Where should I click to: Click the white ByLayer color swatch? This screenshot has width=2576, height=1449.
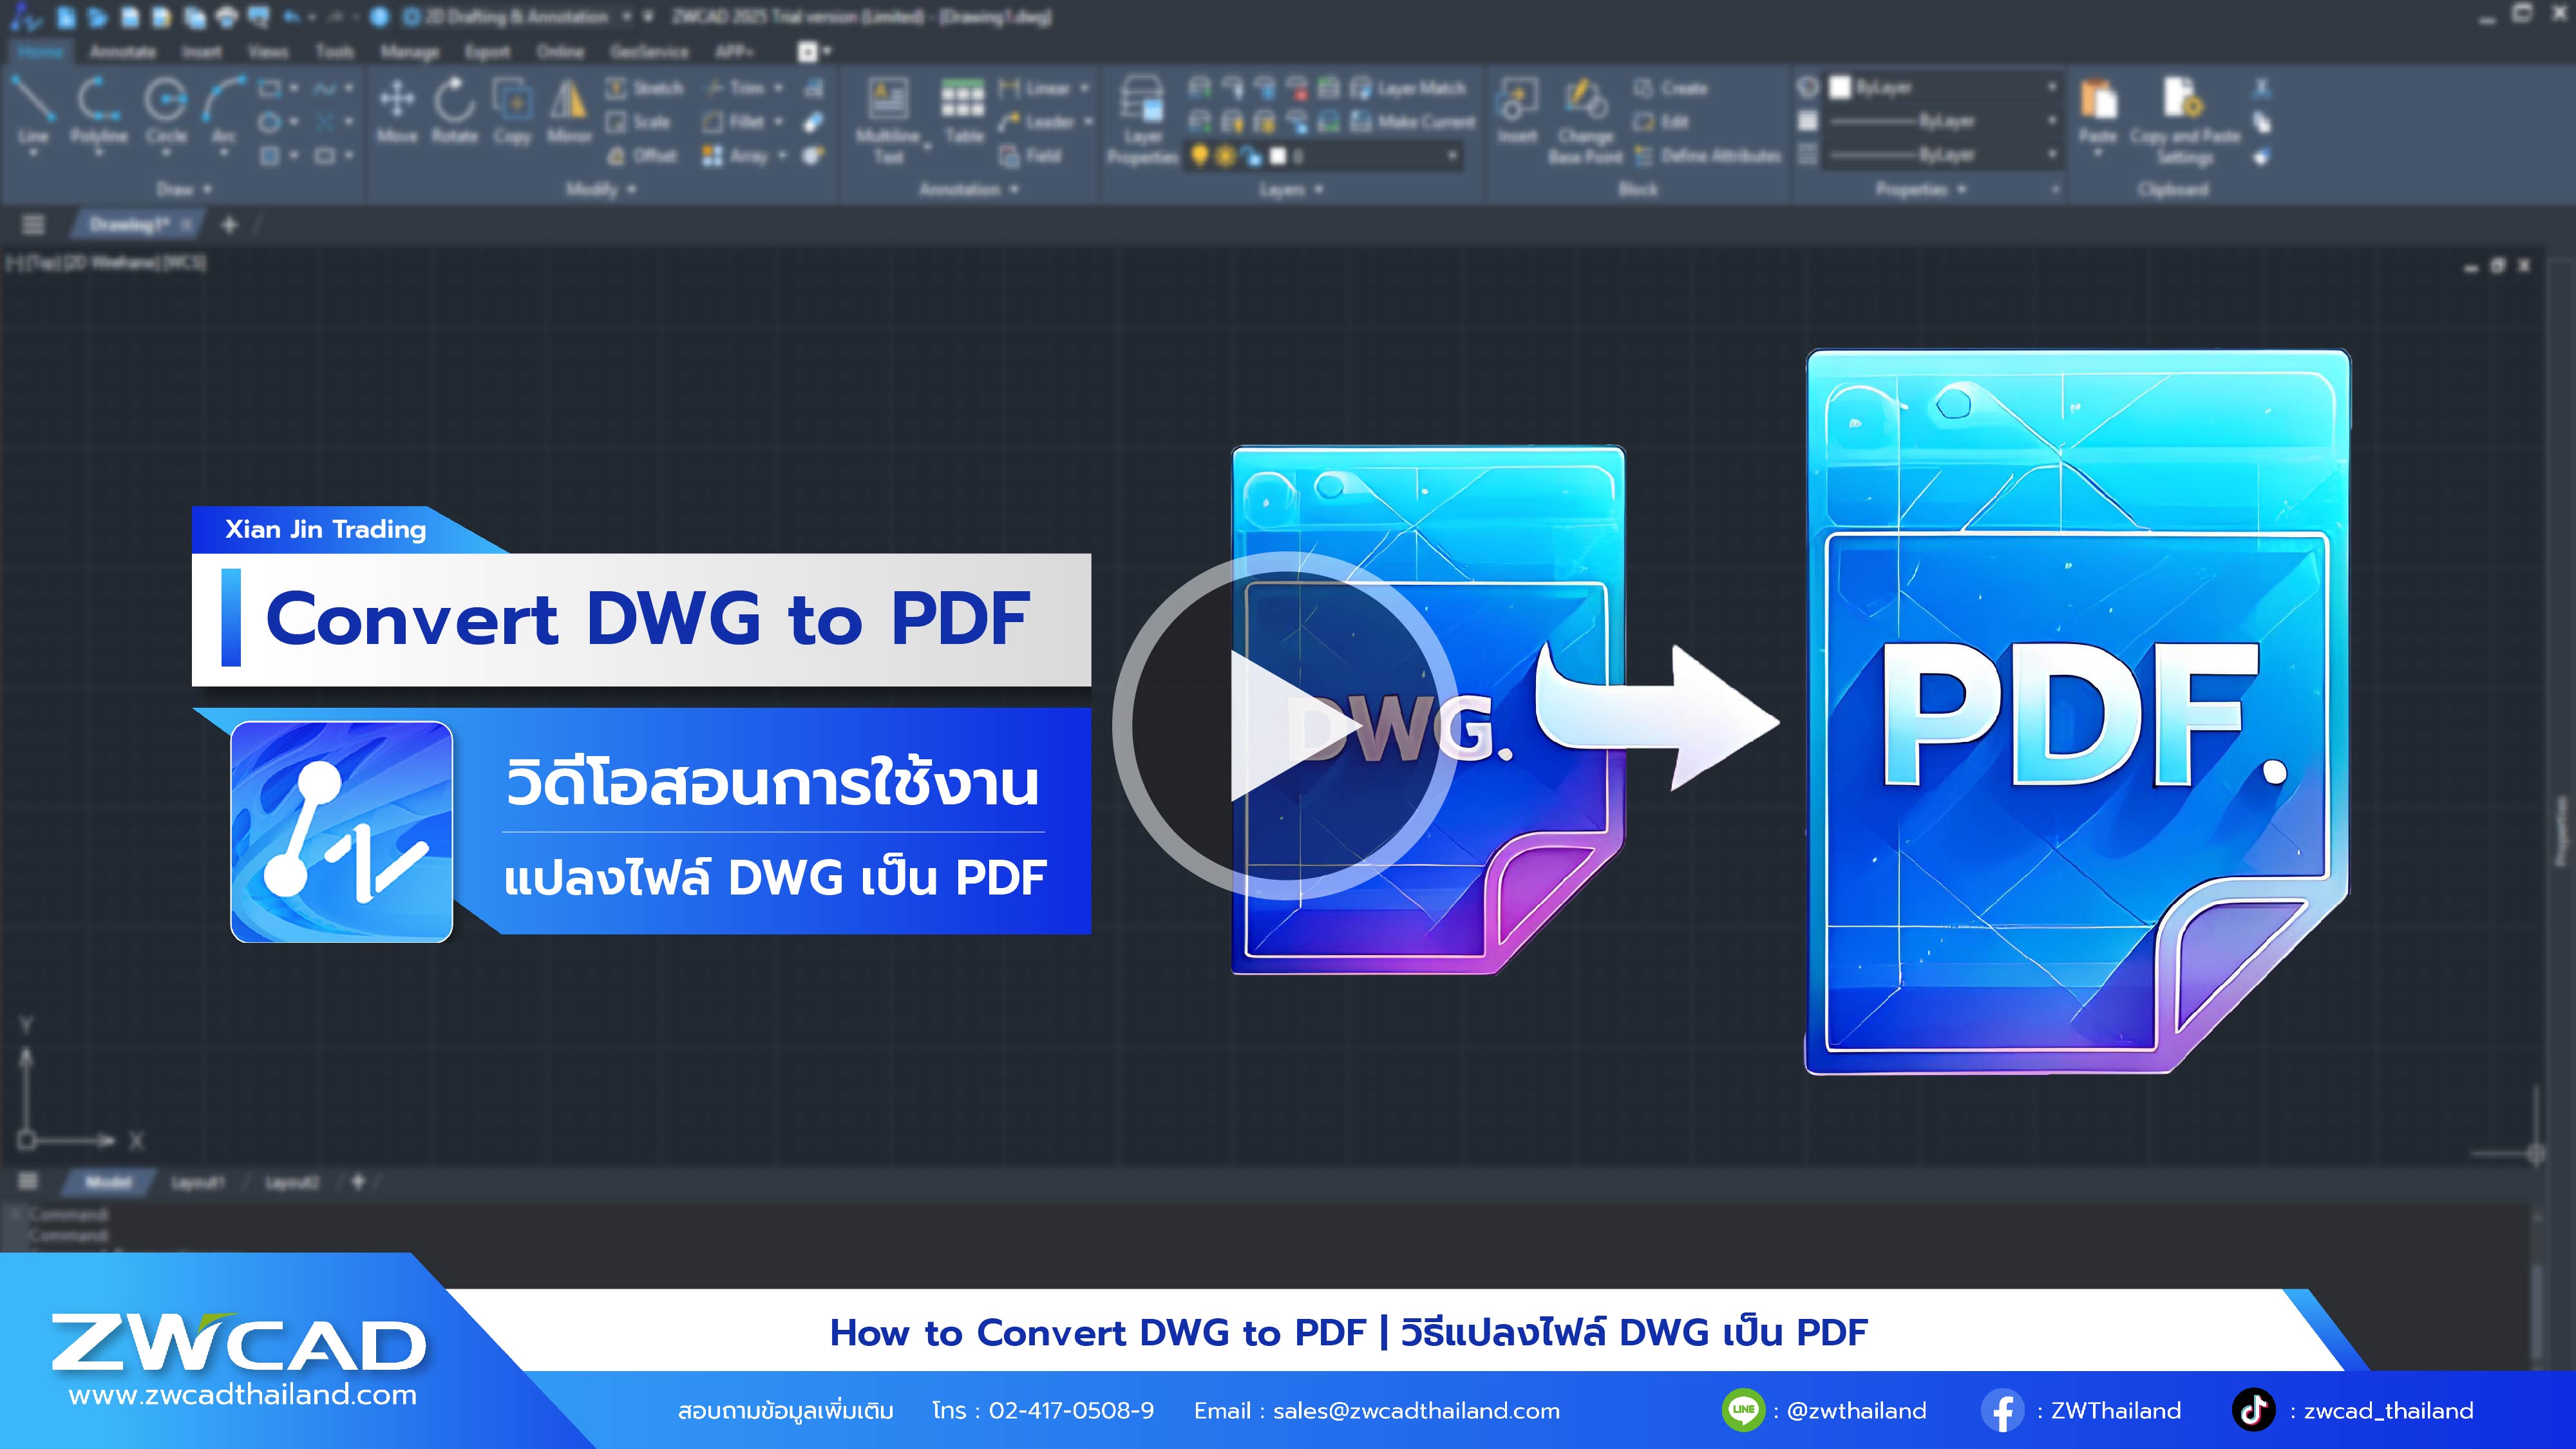click(x=1840, y=88)
